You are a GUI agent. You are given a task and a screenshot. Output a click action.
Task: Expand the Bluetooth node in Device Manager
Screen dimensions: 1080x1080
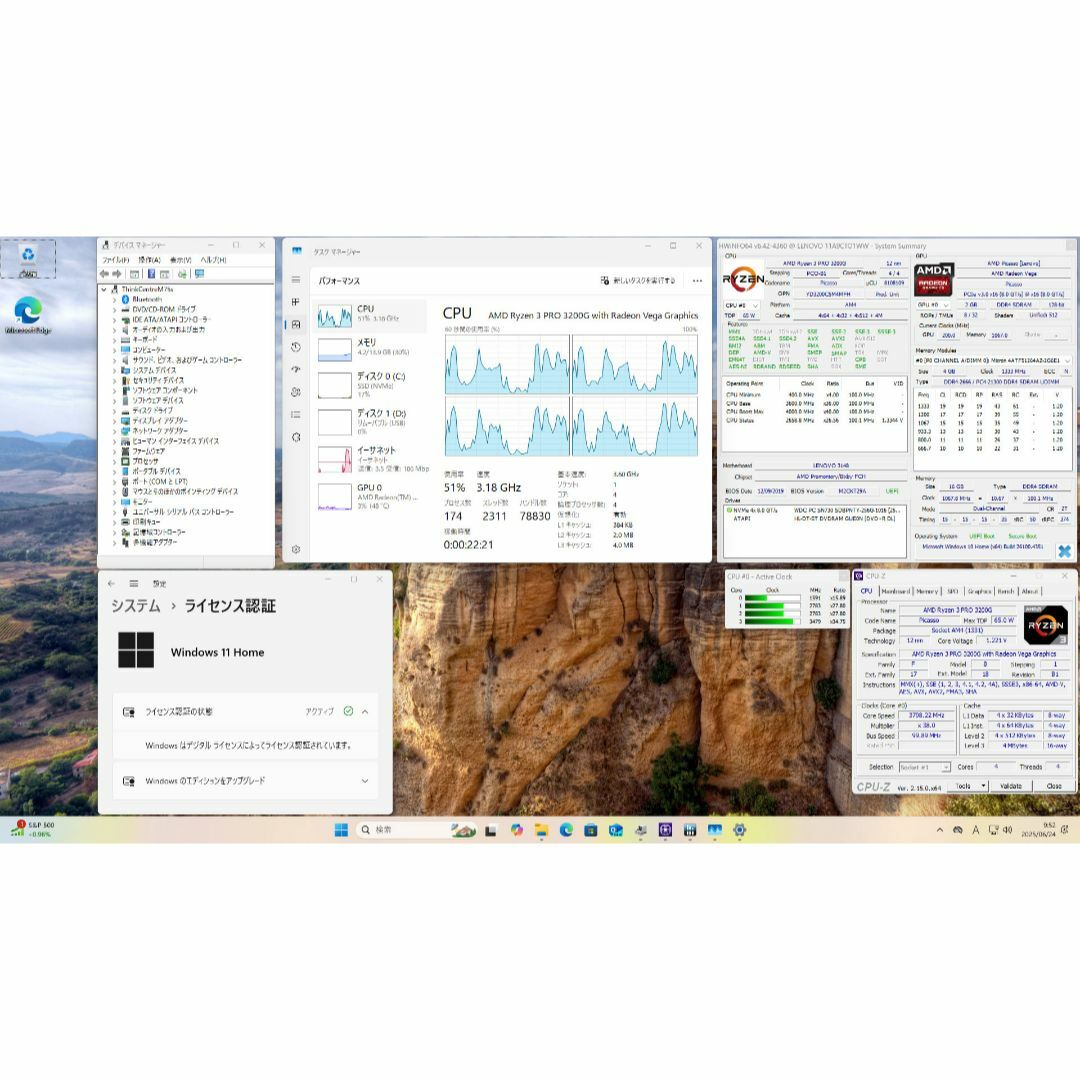coord(114,300)
